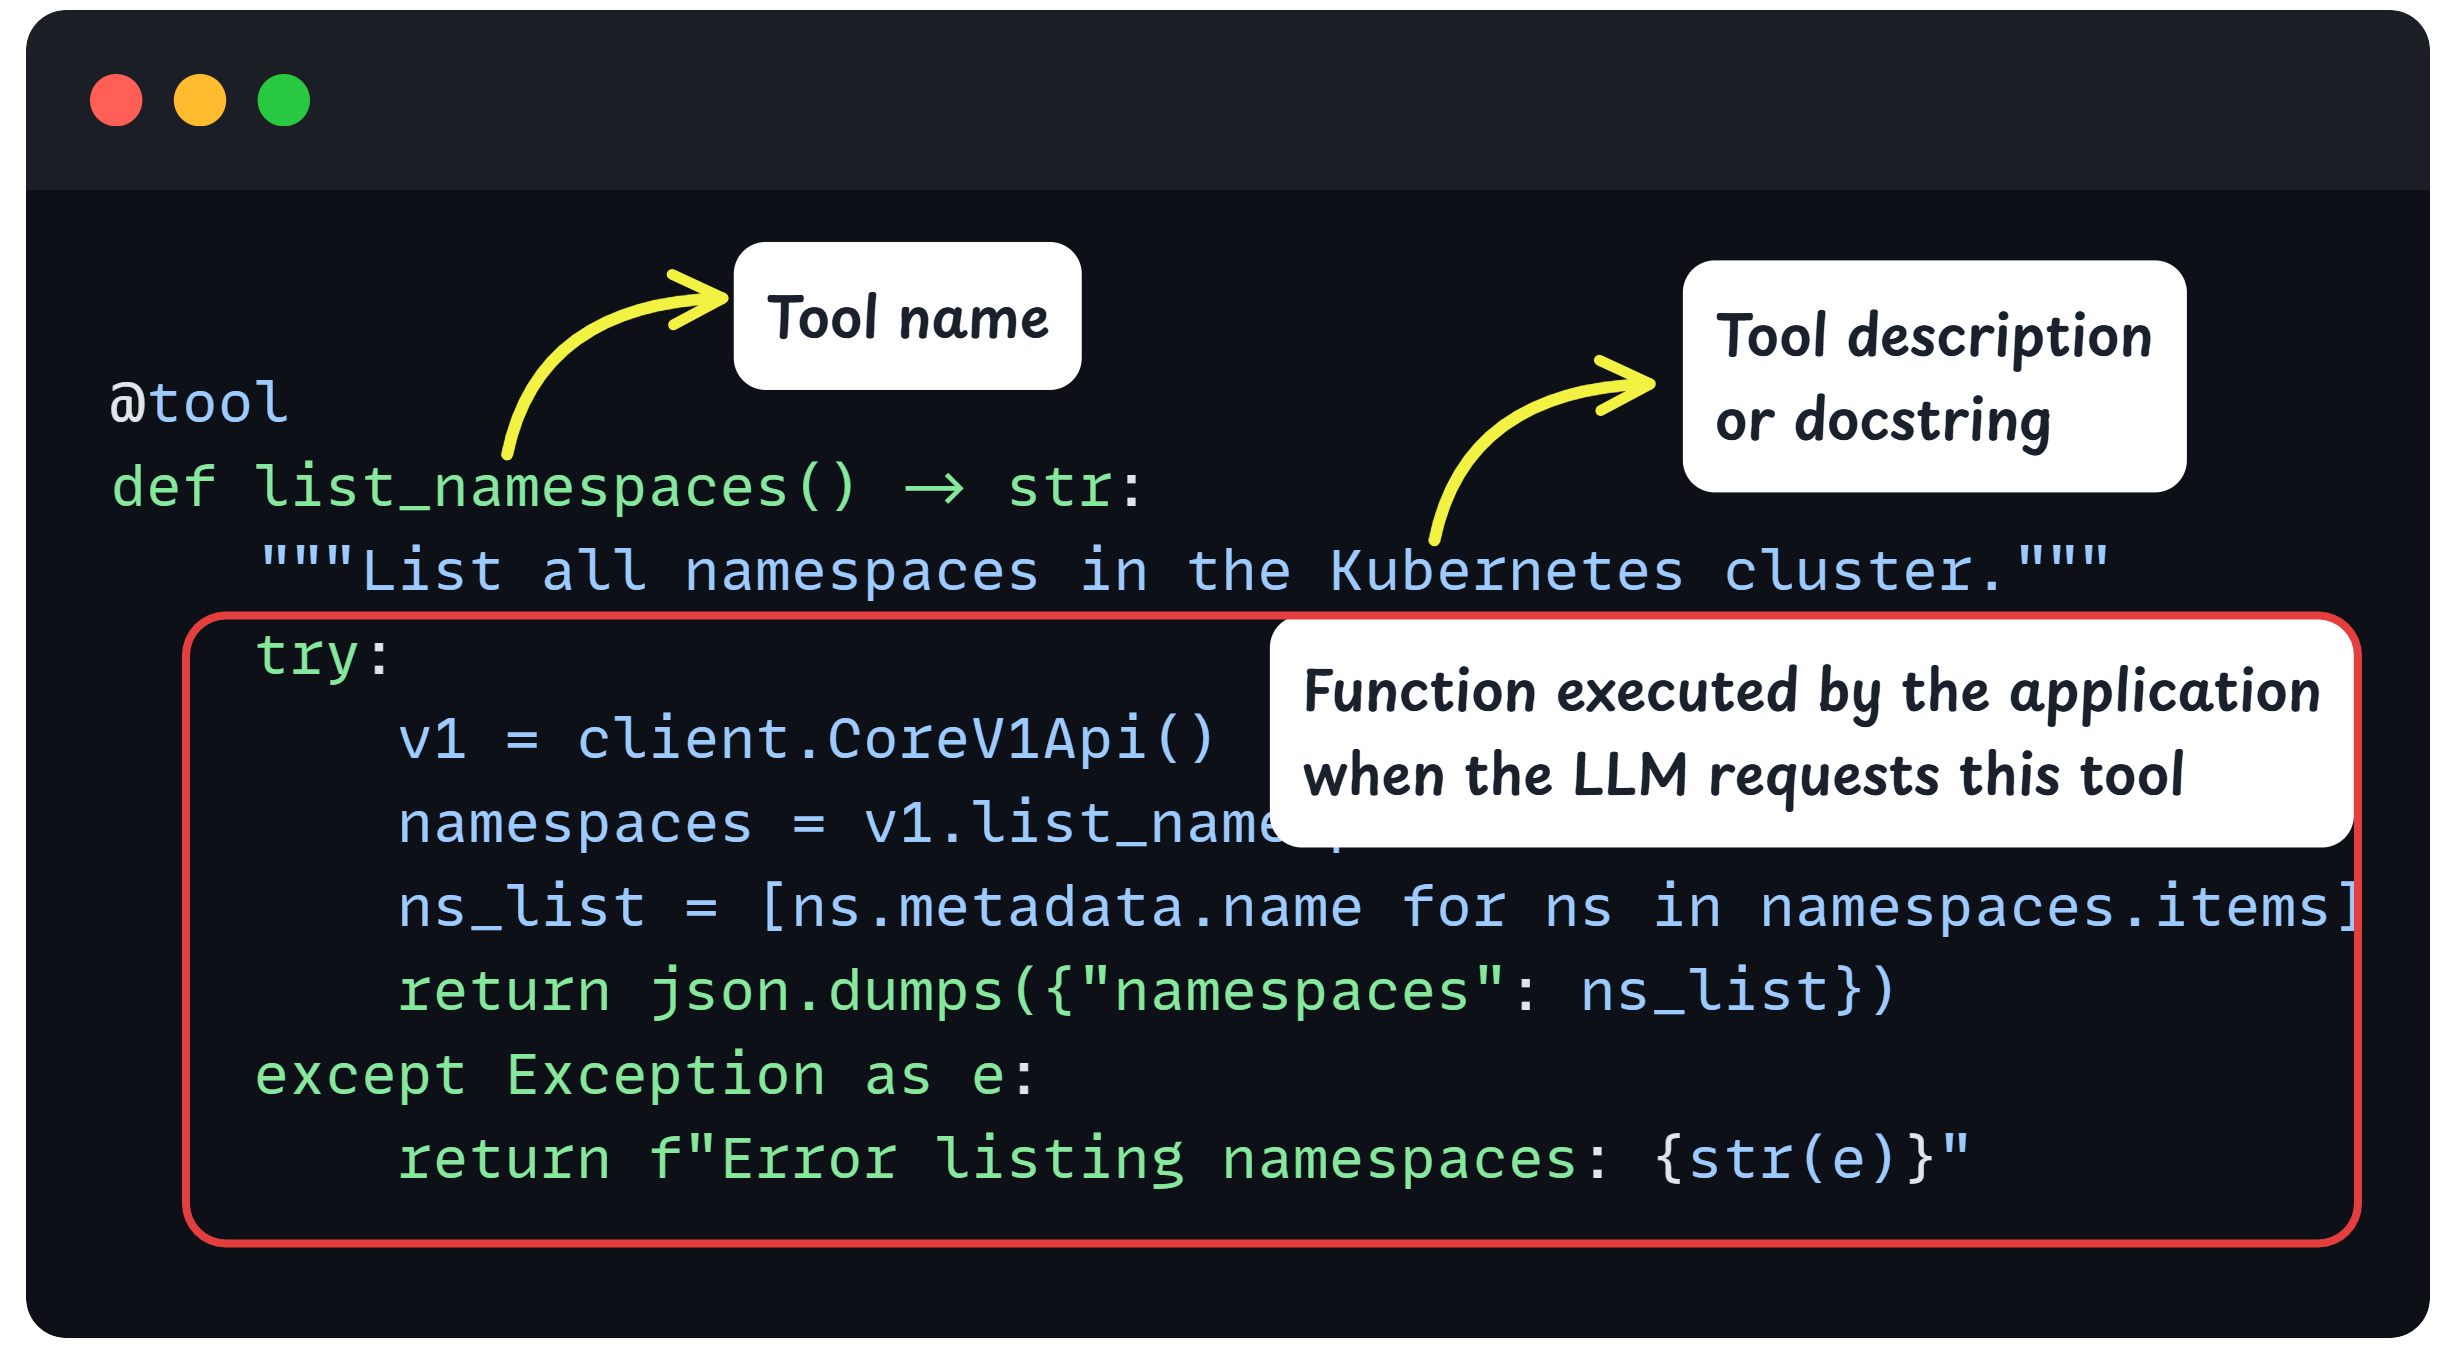The image size is (2456, 1348).
Task: Click the 'return json.dumps' line
Action: [x=1146, y=991]
